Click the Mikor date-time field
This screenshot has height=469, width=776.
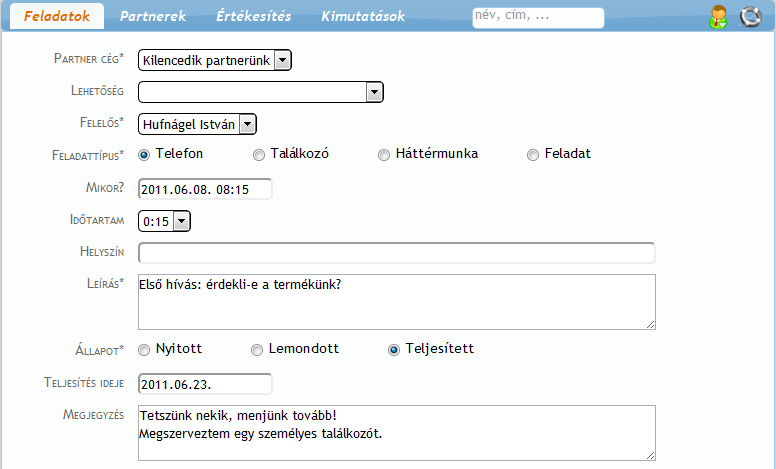(x=205, y=189)
